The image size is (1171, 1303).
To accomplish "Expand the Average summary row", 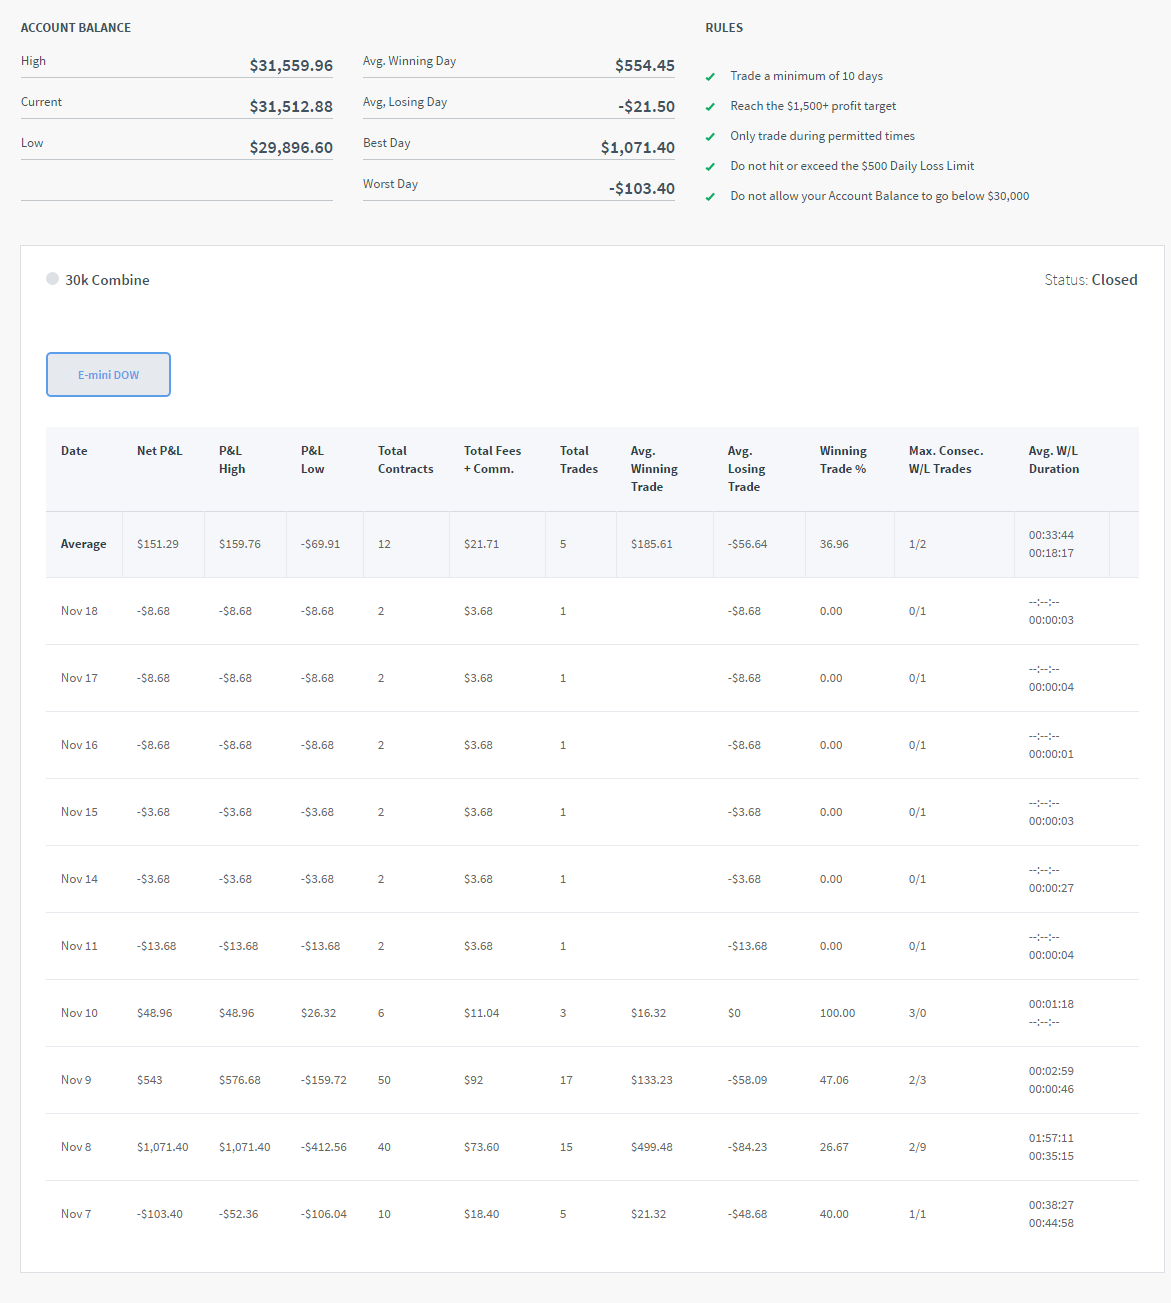I will pyautogui.click(x=83, y=544).
